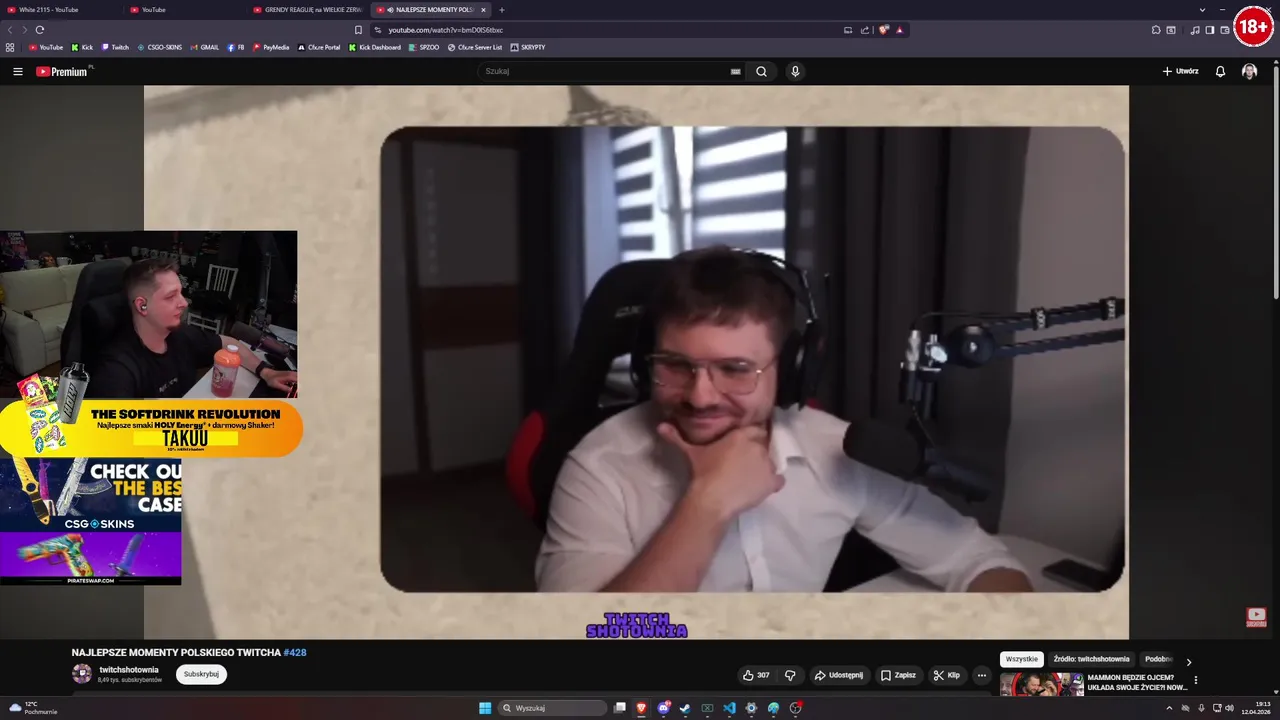Image resolution: width=1280 pixels, height=720 pixels.
Task: Open a new tab with the plus button
Action: [x=502, y=10]
